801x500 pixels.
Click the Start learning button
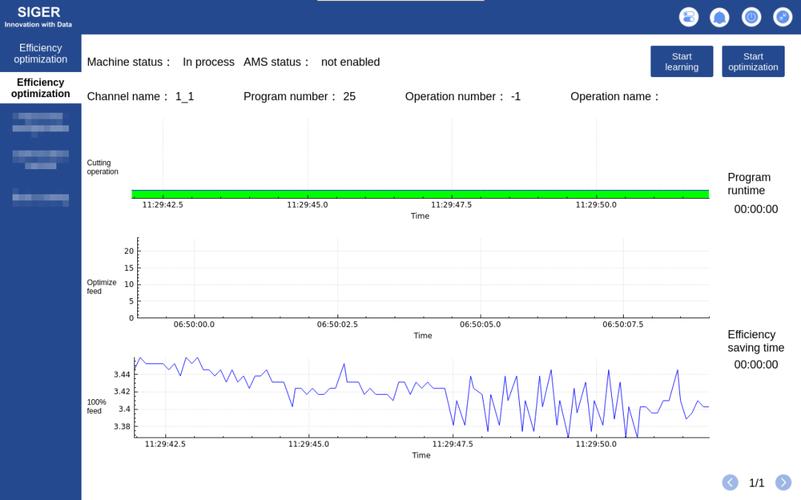[681, 61]
